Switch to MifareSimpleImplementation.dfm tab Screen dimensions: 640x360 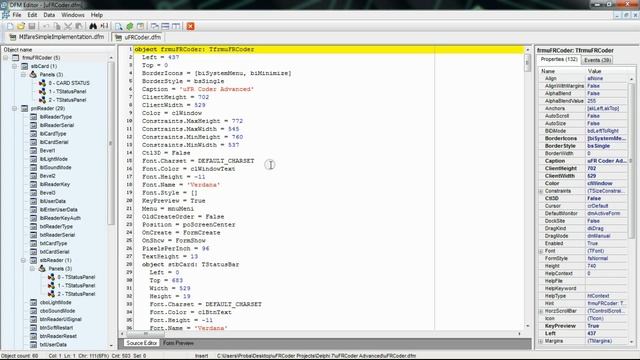pos(57,37)
